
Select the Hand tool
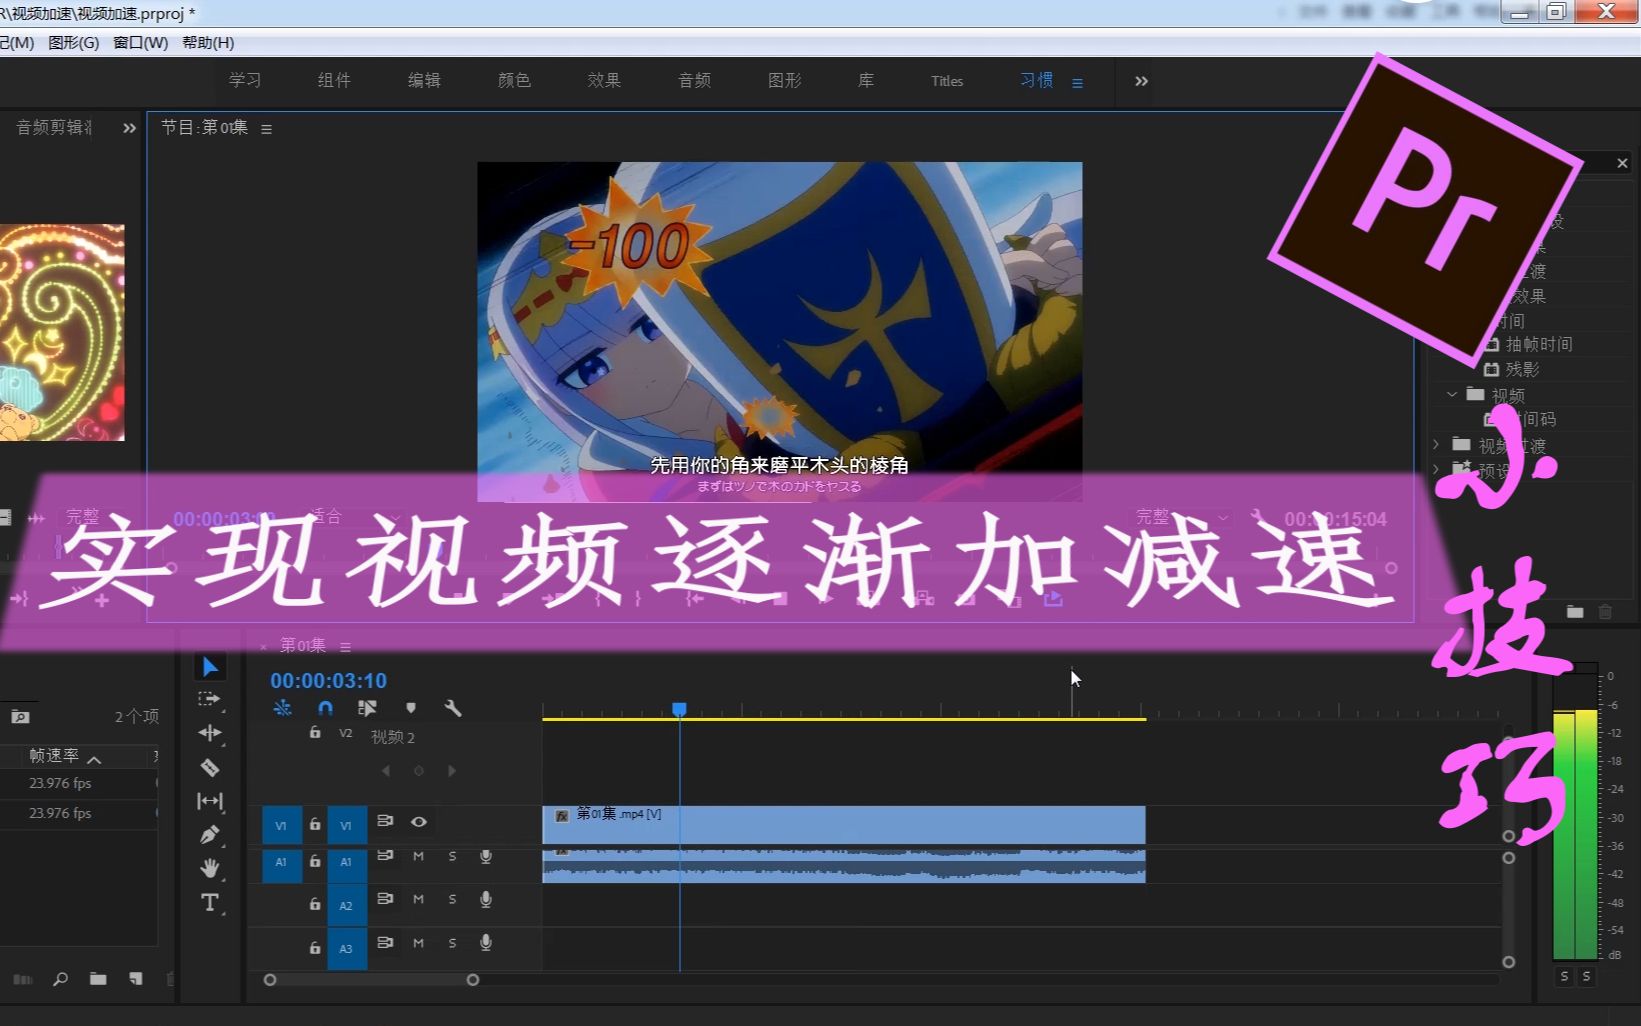tap(209, 868)
